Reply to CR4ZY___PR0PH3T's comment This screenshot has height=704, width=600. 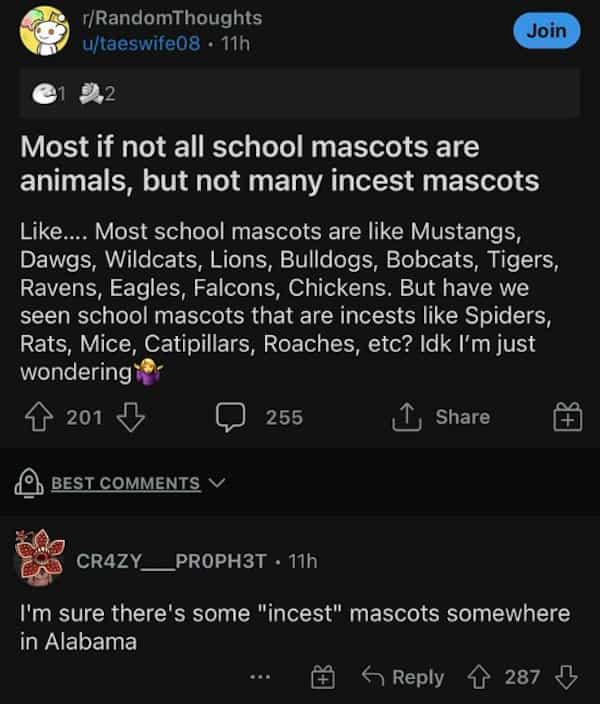(x=405, y=677)
